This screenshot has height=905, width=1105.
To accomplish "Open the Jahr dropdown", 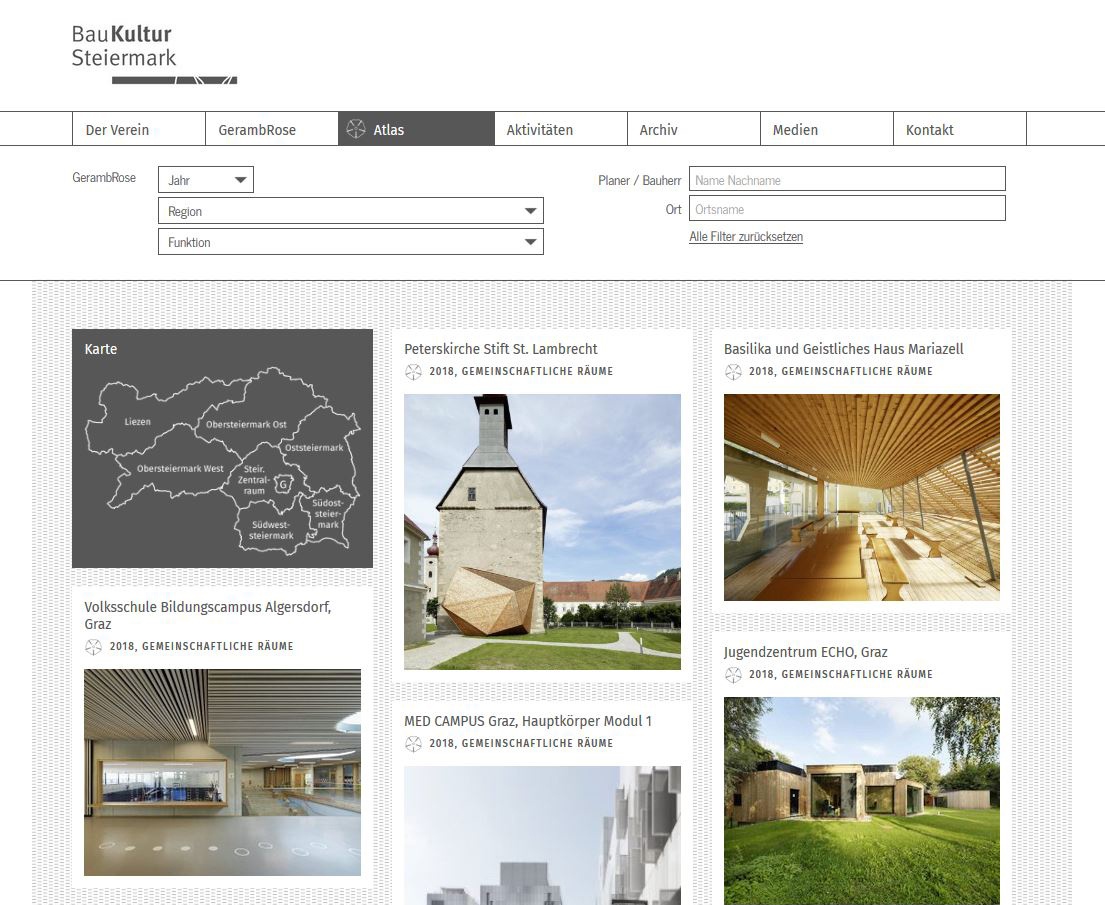I will 206,180.
